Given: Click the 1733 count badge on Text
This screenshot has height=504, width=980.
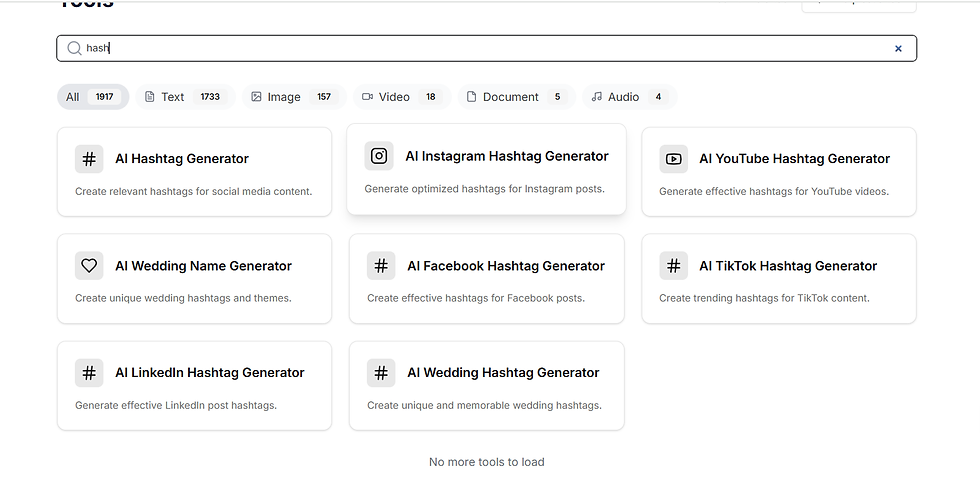Looking at the screenshot, I should point(210,97).
